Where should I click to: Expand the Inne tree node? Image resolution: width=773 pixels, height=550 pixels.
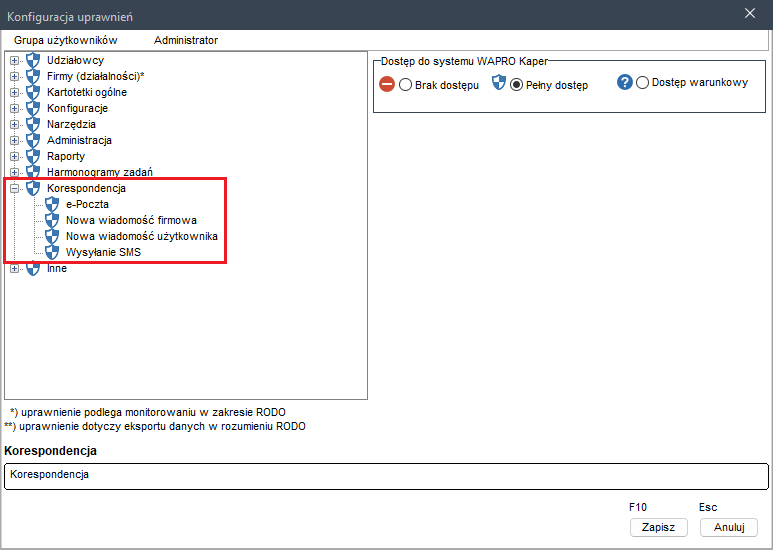tap(15, 268)
